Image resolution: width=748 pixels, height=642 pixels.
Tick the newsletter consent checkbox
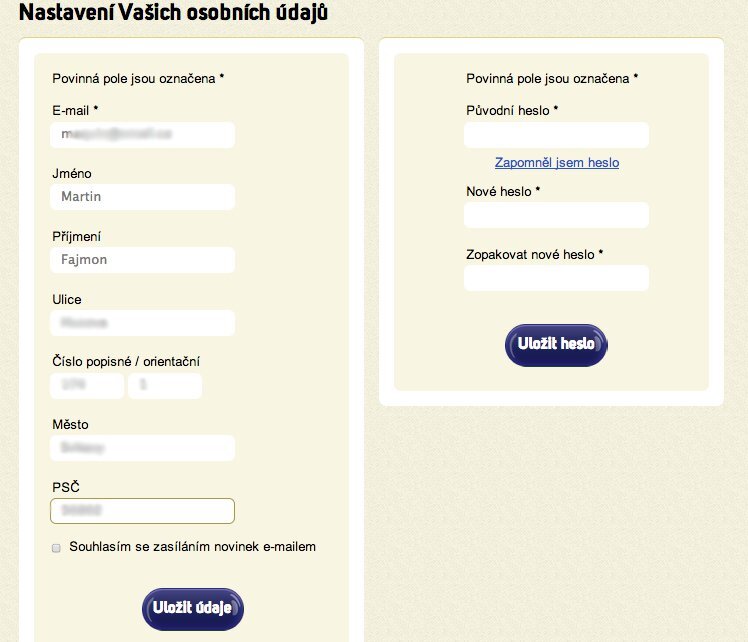pos(57,548)
